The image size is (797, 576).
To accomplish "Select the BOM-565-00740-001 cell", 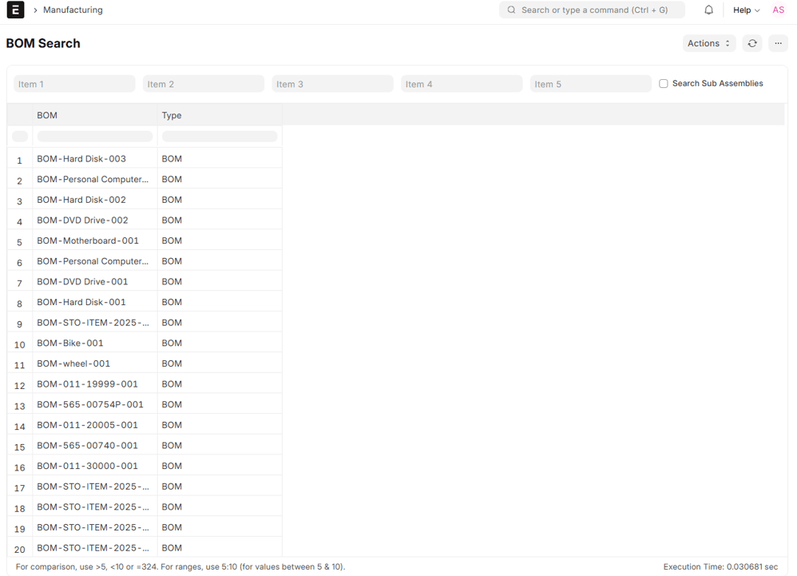I will pos(95,445).
